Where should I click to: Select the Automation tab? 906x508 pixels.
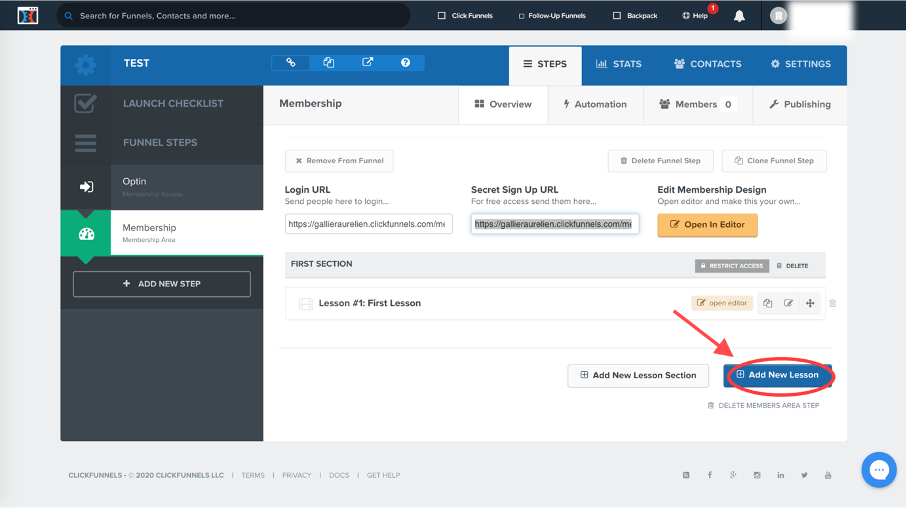pyautogui.click(x=595, y=104)
